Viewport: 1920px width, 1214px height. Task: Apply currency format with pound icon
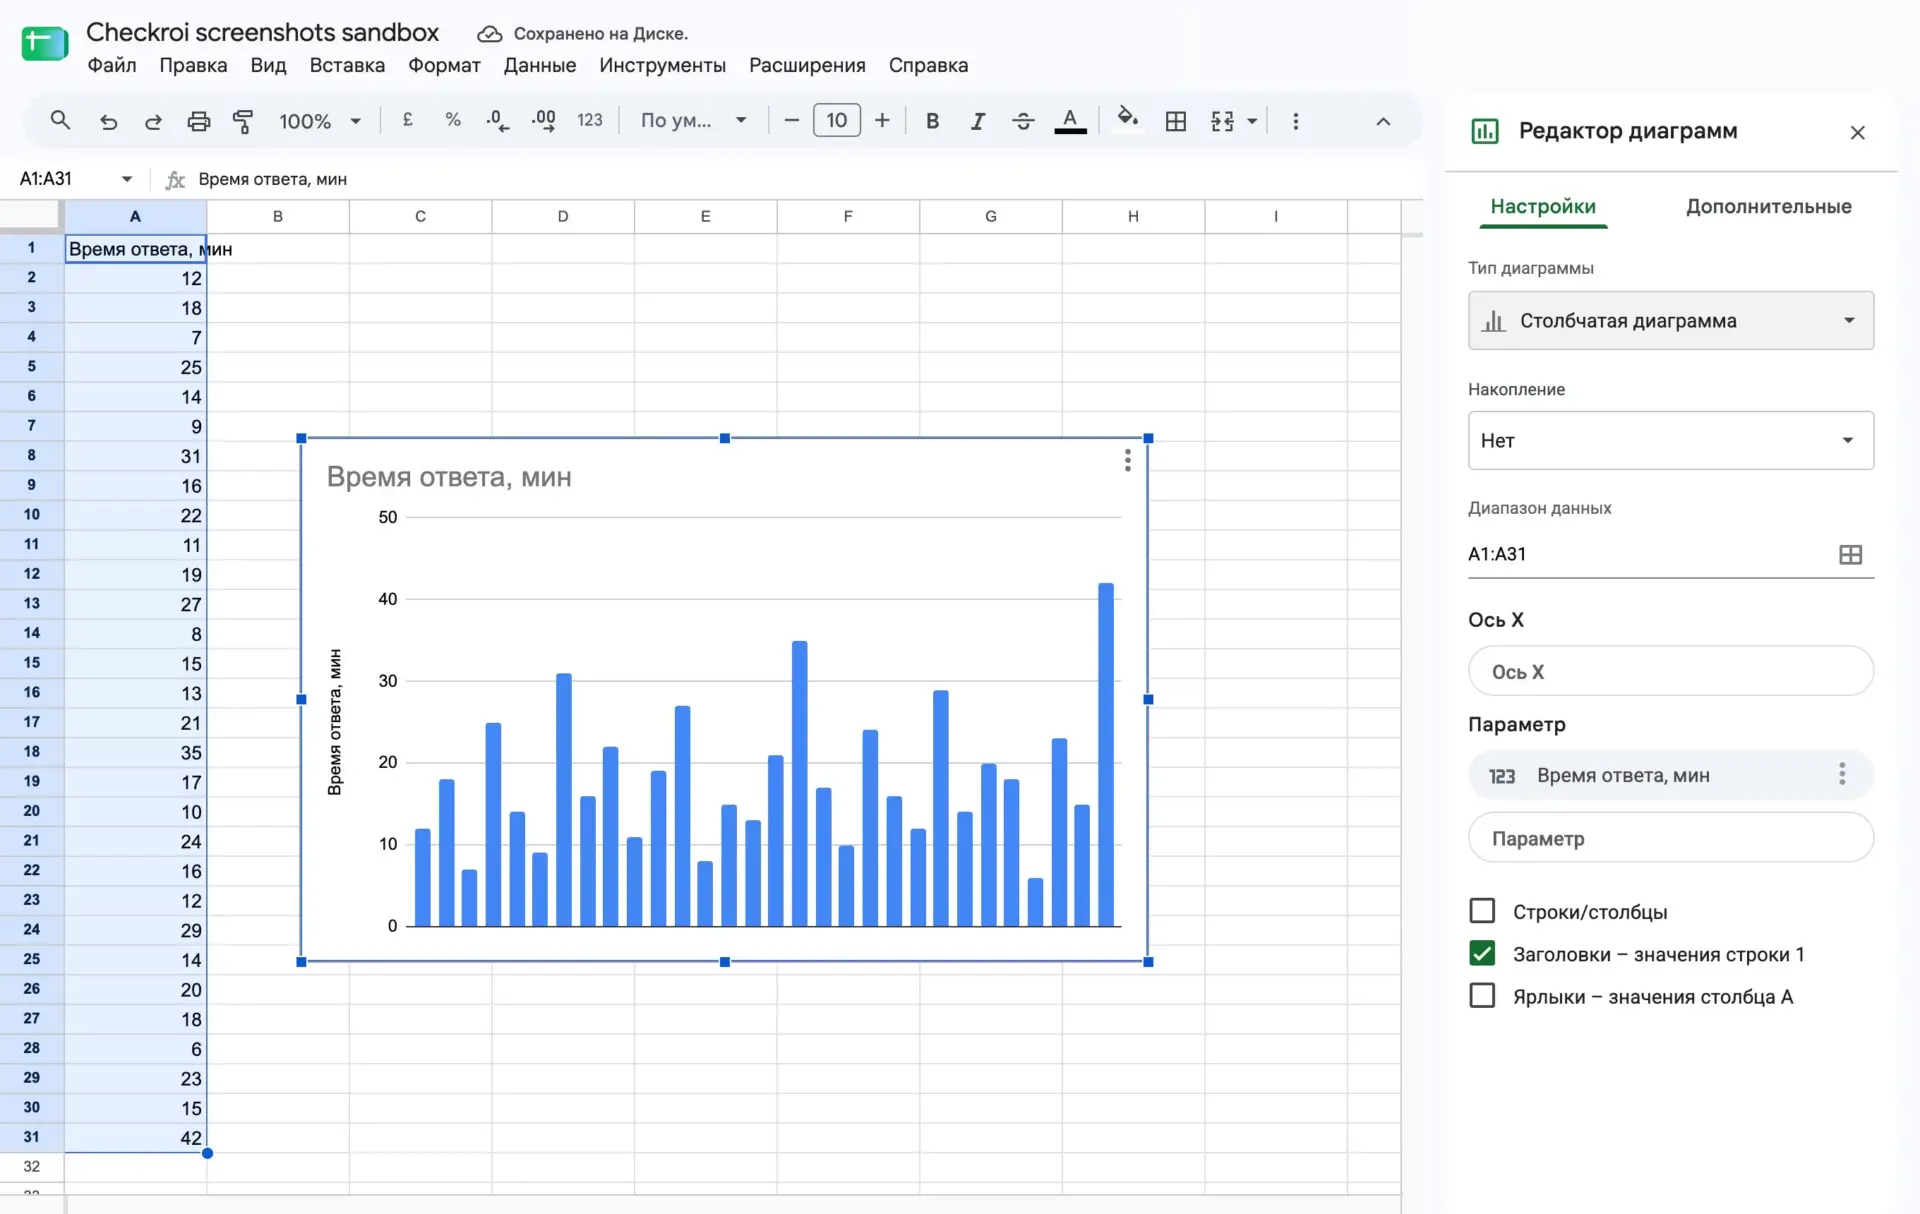pos(408,120)
